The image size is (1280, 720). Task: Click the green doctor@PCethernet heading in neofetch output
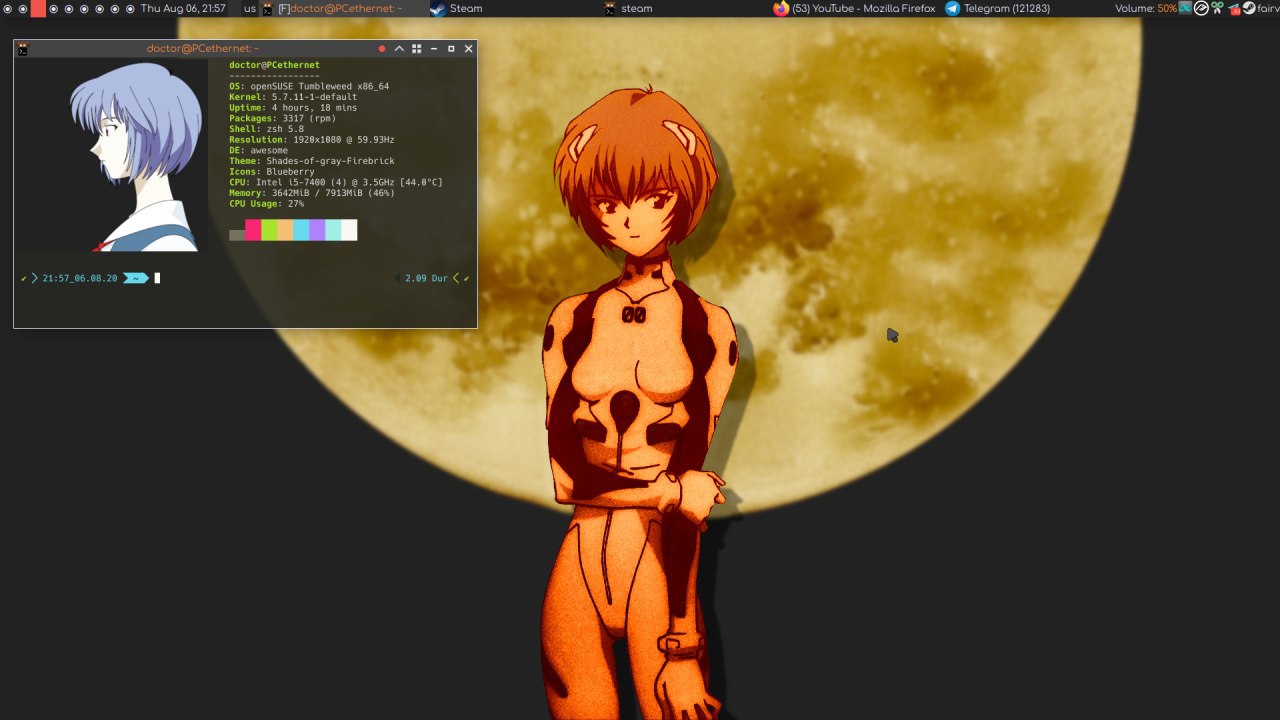(x=274, y=65)
